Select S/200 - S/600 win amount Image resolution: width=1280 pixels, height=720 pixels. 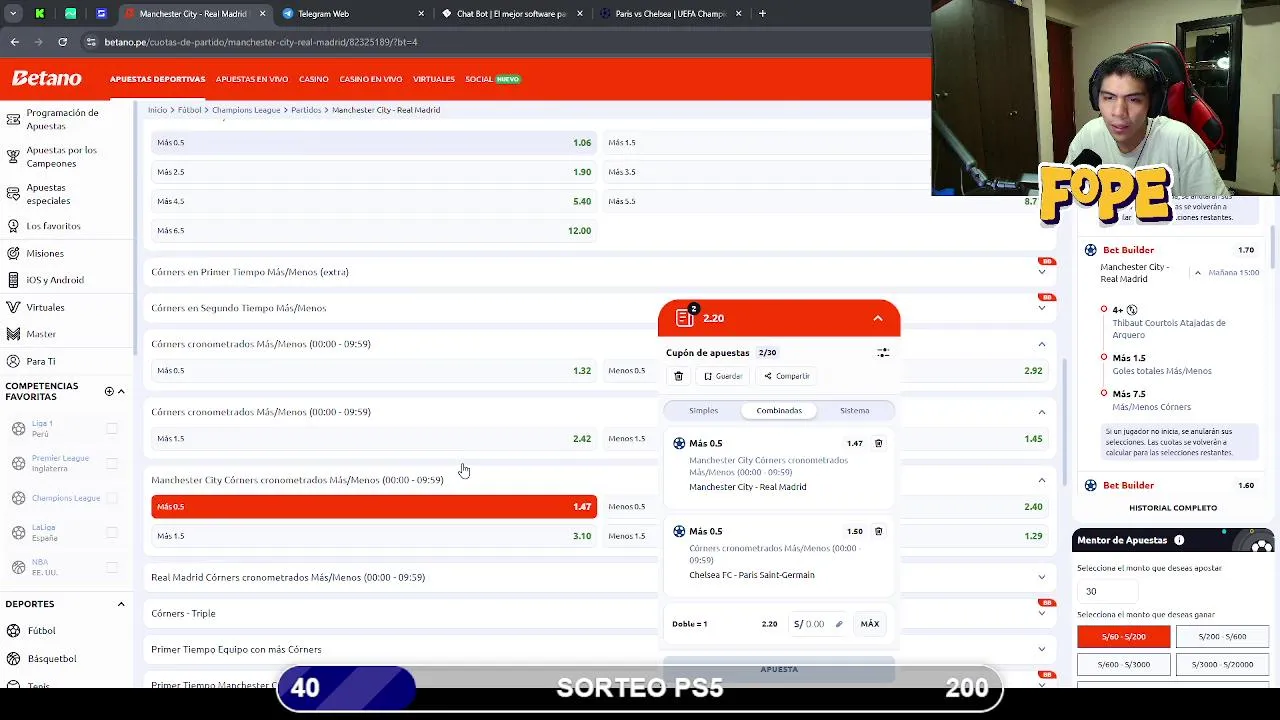(x=1223, y=637)
